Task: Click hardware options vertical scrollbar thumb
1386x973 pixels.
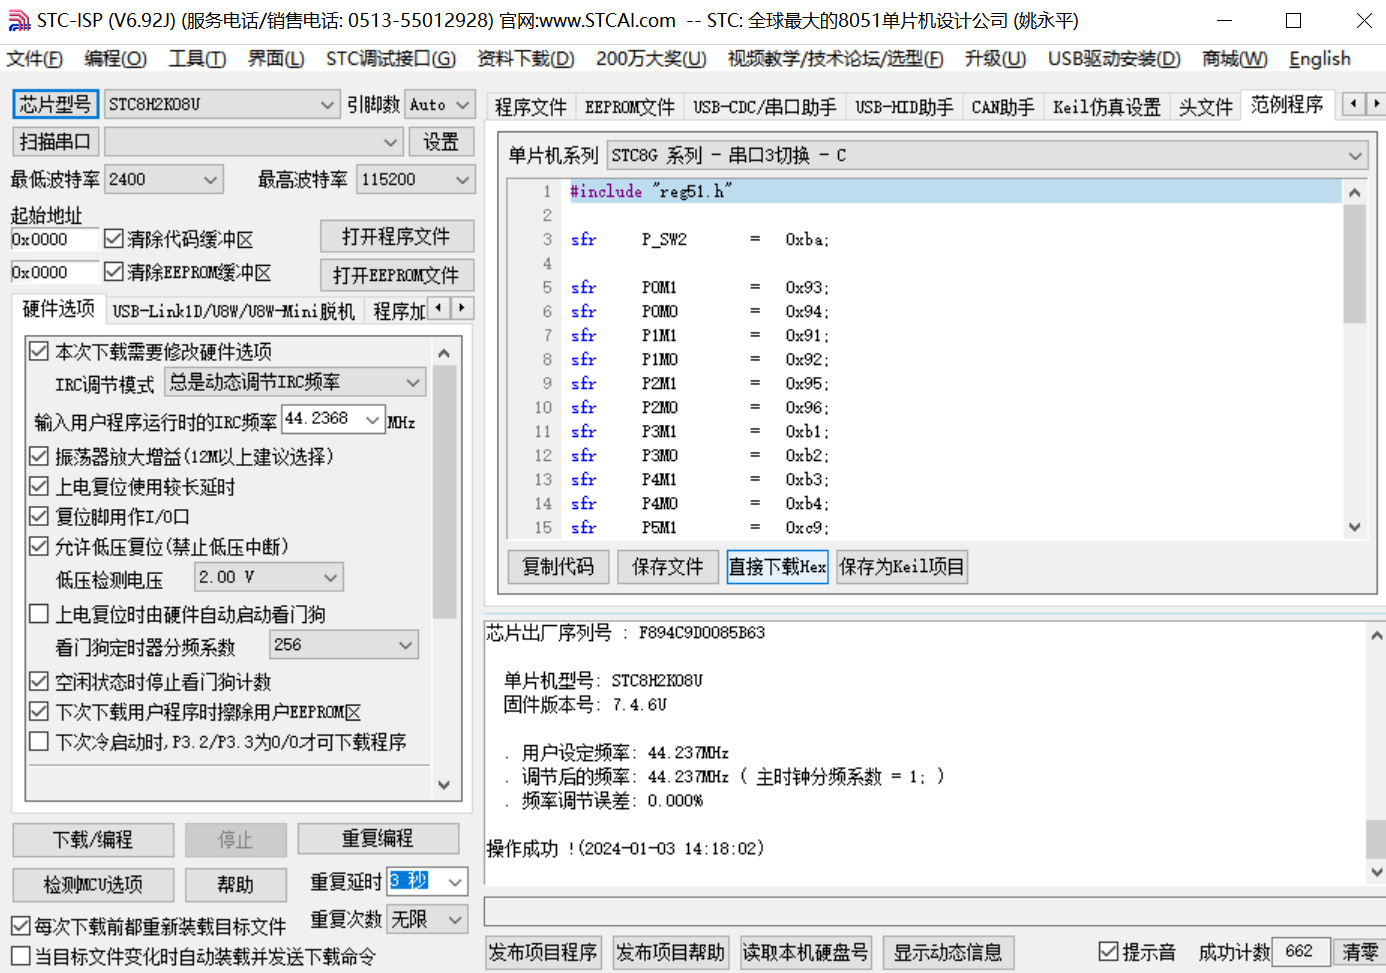Action: [x=444, y=492]
